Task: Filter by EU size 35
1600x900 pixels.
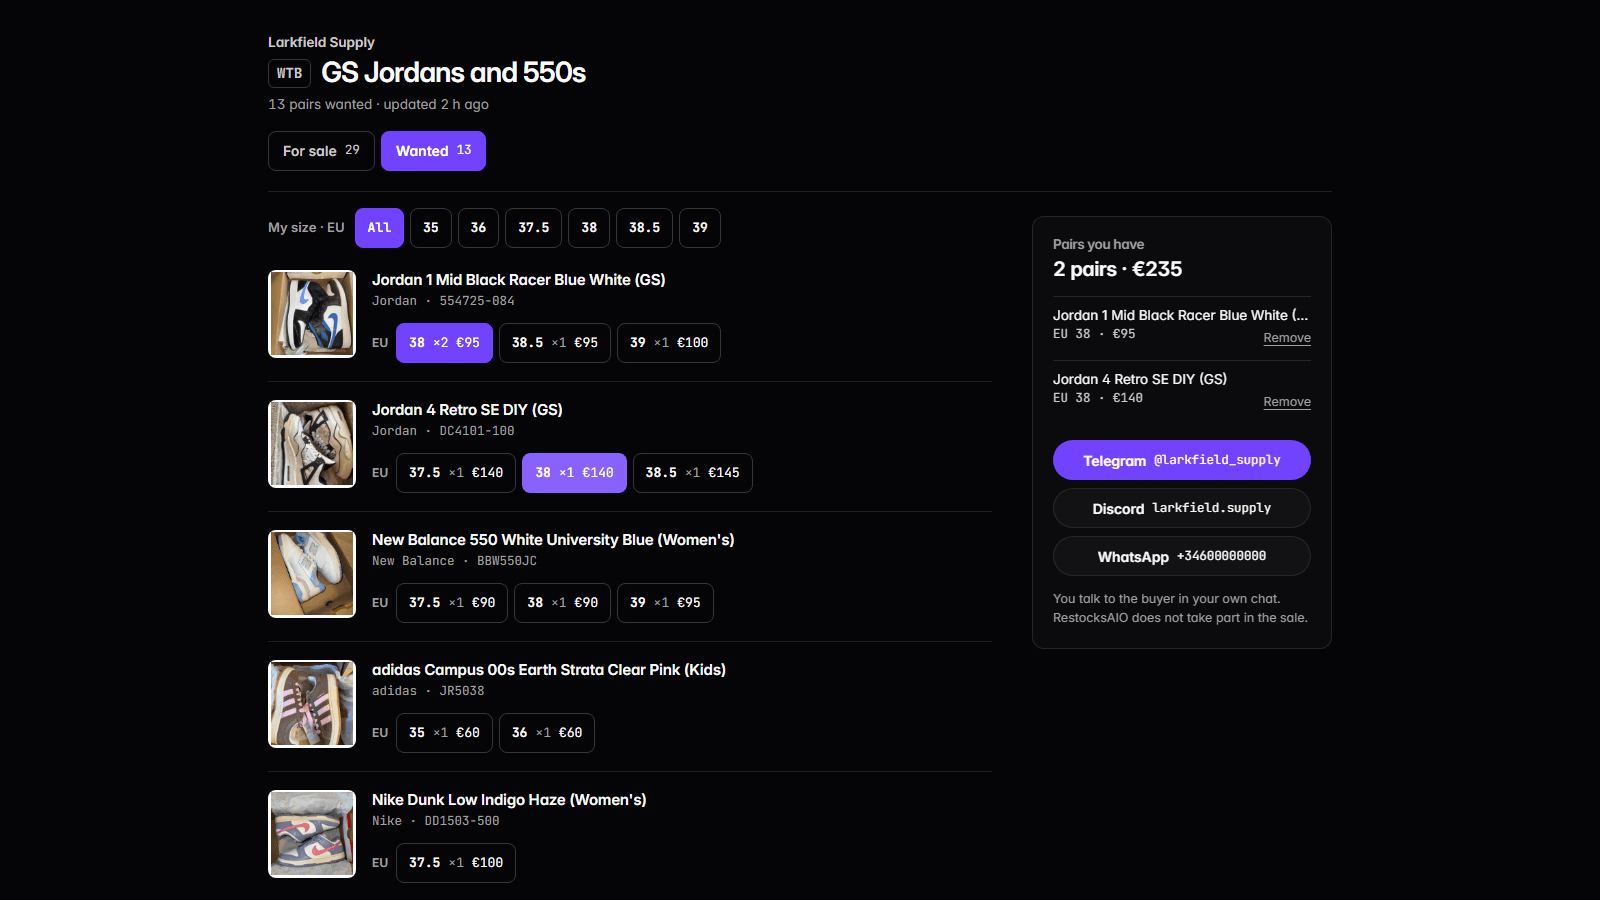Action: pyautogui.click(x=431, y=228)
